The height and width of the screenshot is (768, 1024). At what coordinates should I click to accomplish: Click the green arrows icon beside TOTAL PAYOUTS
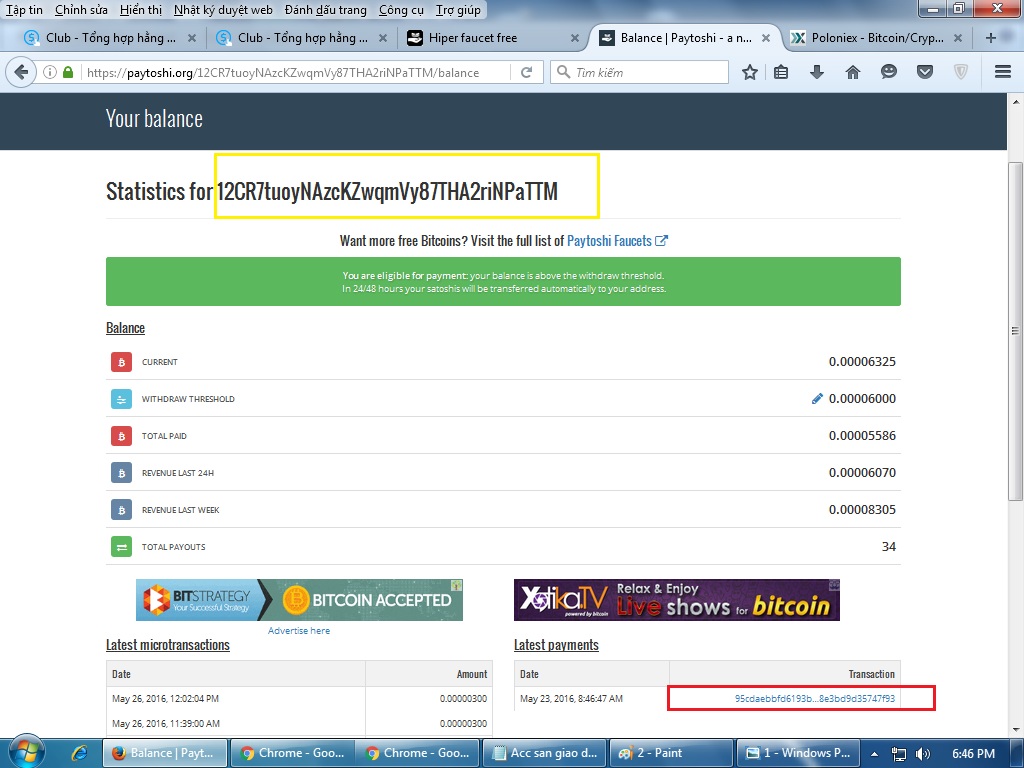tap(121, 547)
